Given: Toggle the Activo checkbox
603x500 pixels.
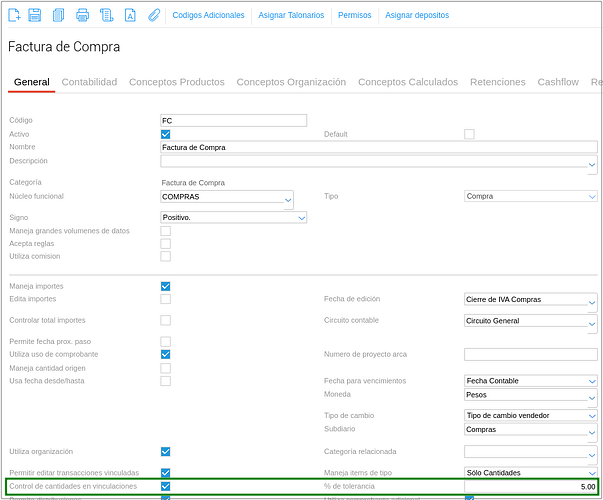Looking at the screenshot, I should 166,134.
